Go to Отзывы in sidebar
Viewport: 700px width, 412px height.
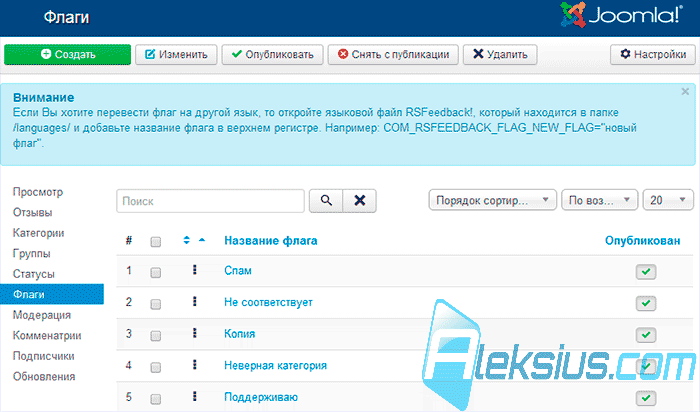point(33,212)
